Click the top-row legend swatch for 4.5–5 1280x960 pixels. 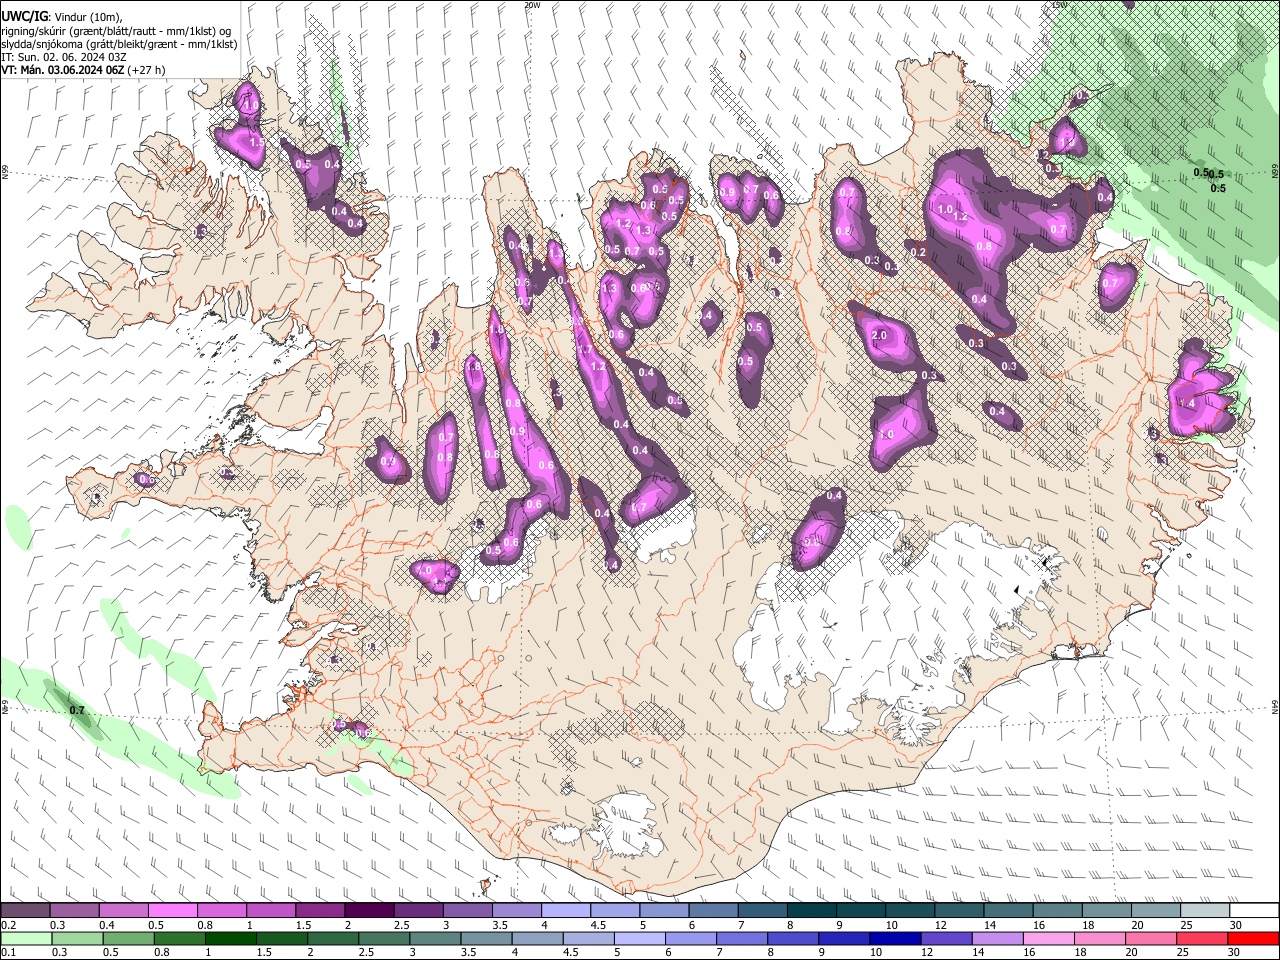614,911
